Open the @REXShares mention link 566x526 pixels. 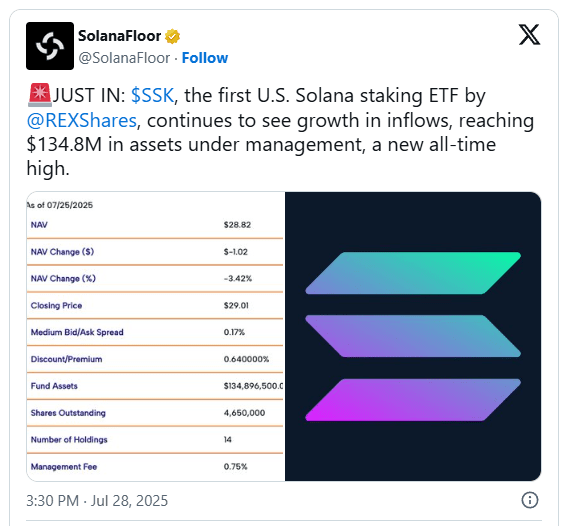tap(82, 121)
